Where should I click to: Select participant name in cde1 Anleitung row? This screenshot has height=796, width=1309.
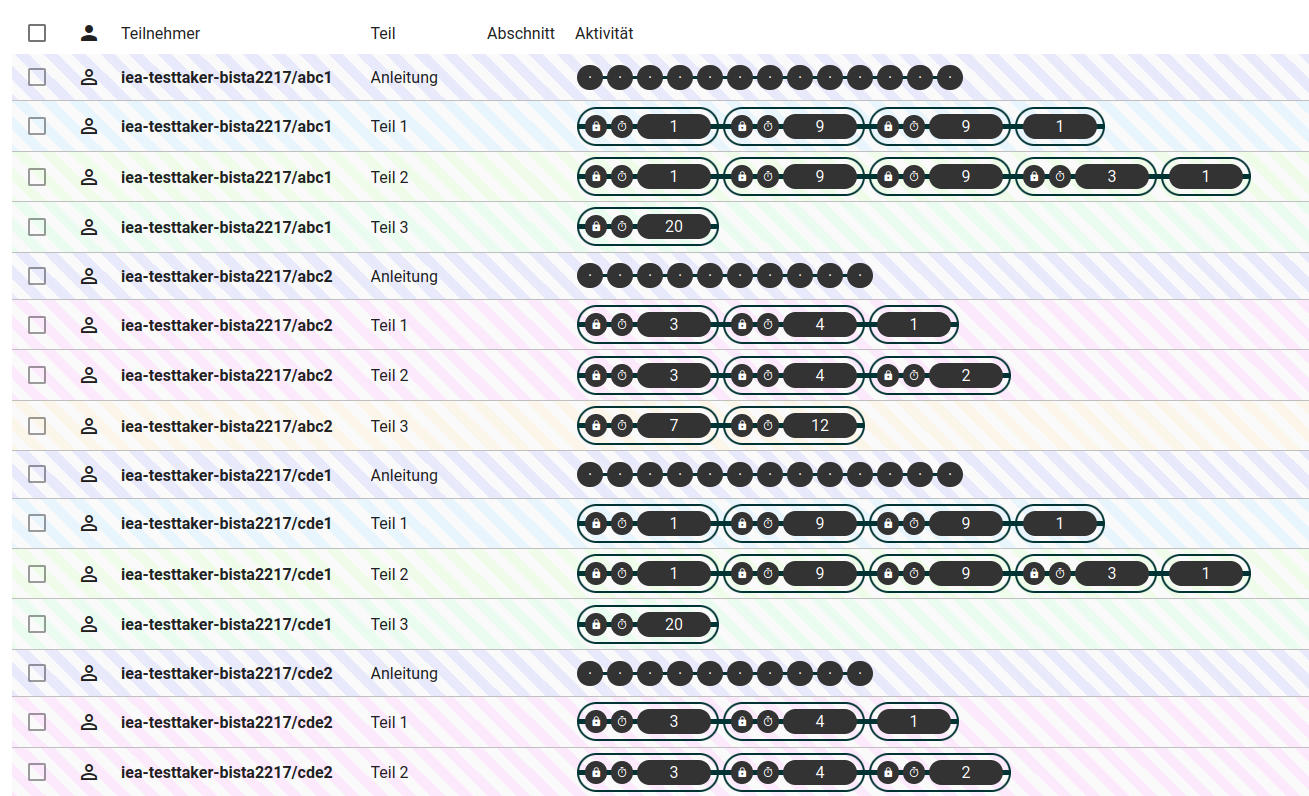(x=226, y=475)
